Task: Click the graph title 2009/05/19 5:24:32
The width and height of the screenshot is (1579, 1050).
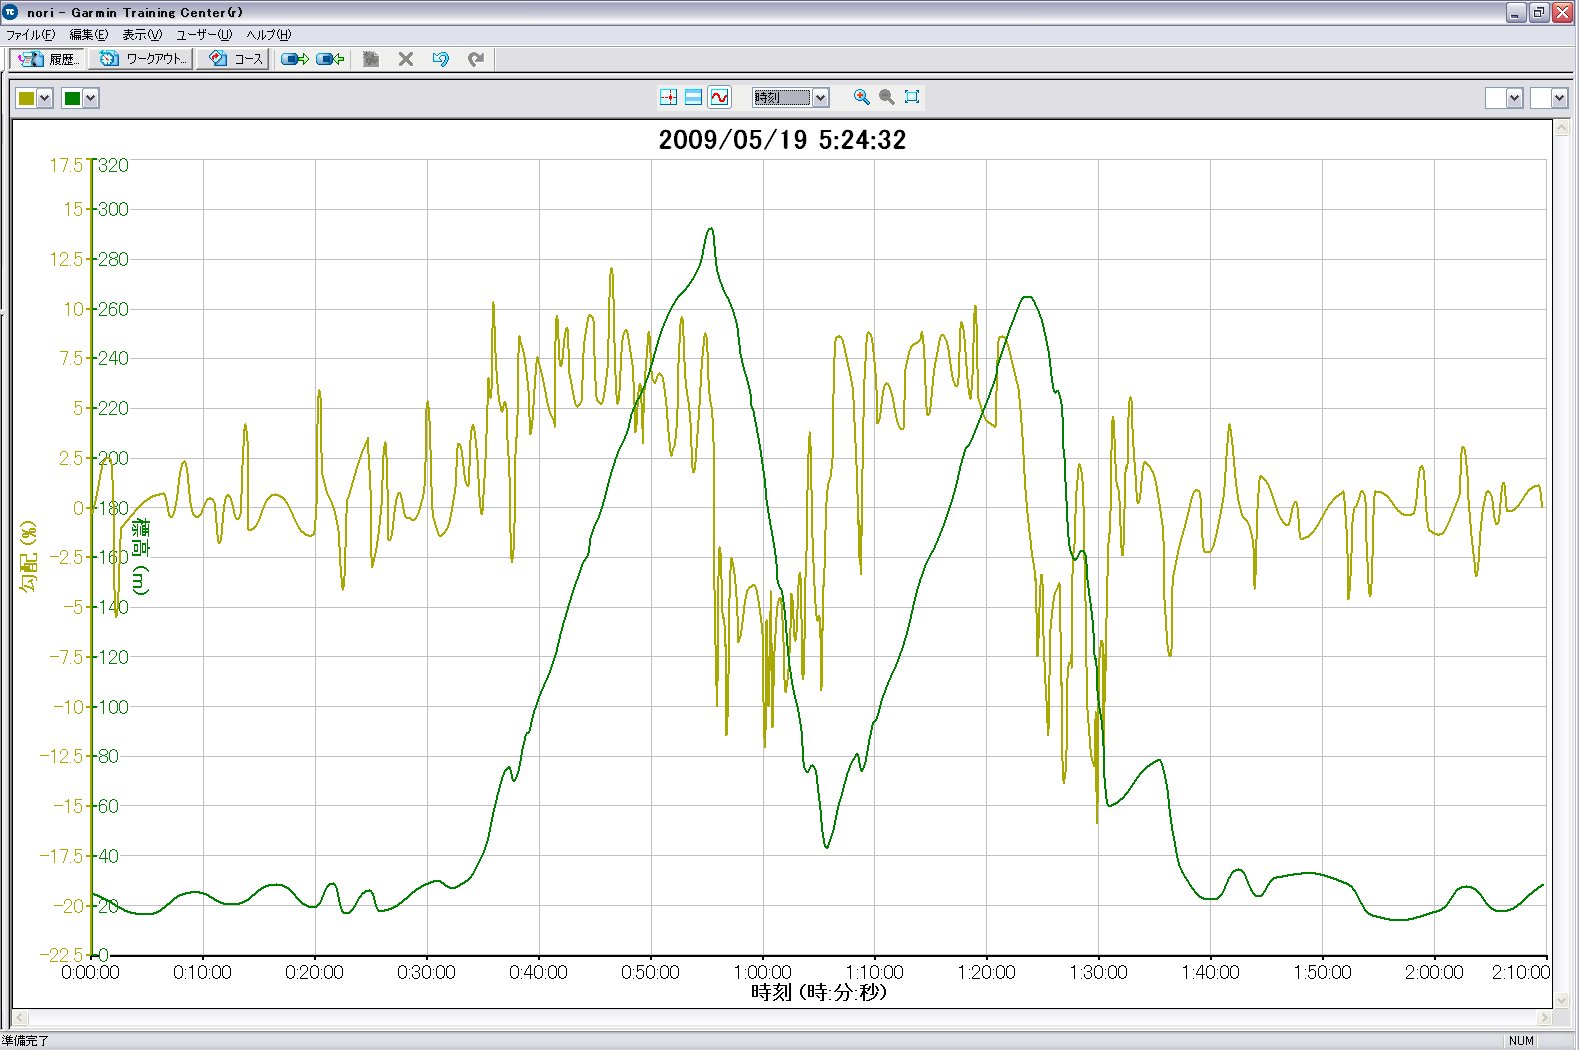Action: point(782,140)
